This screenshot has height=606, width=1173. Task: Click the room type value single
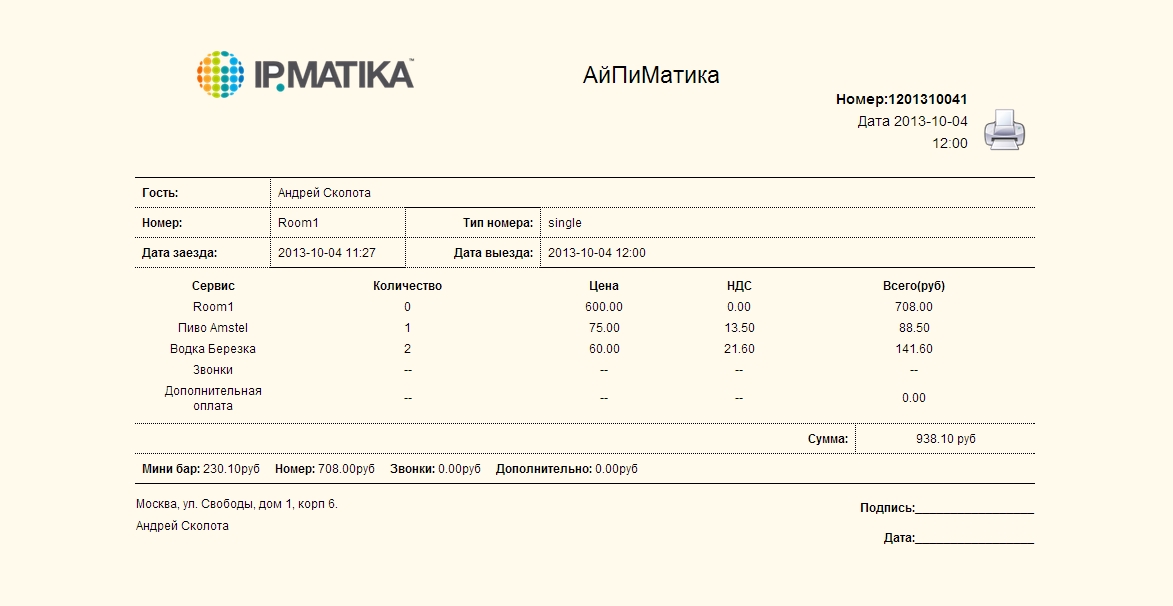pyautogui.click(x=564, y=223)
